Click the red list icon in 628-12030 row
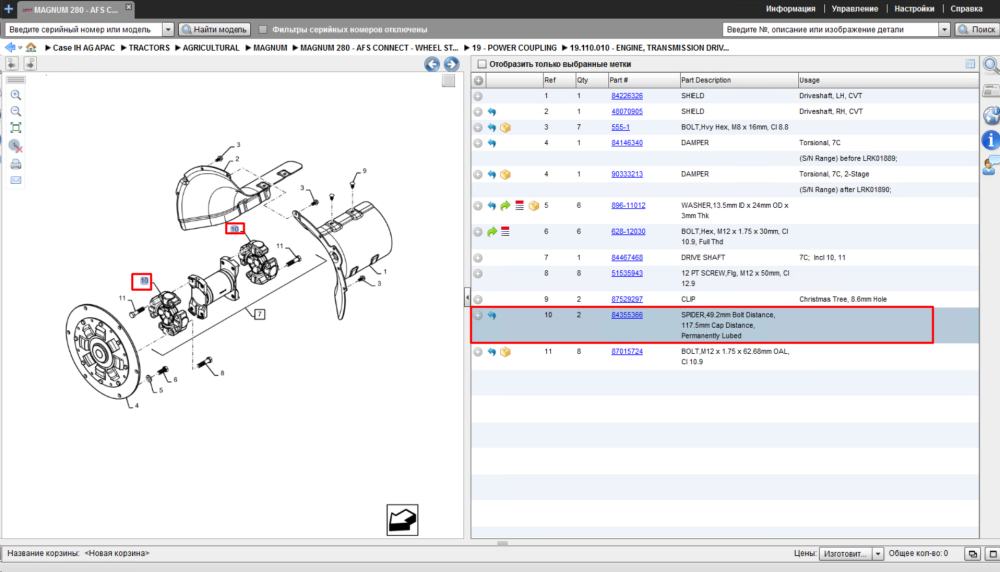Screen dimensions: 1000x572 click(x=505, y=231)
